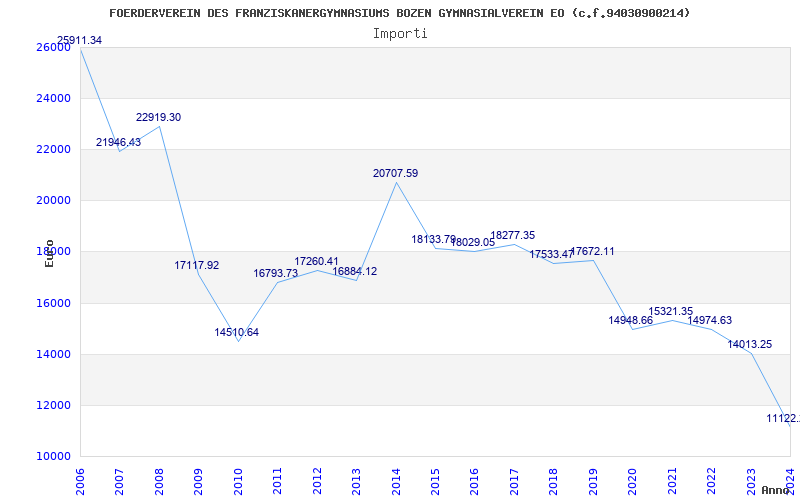800x500 pixels.
Task: Click the 26000 y-axis tick label
Action: pos(53,47)
